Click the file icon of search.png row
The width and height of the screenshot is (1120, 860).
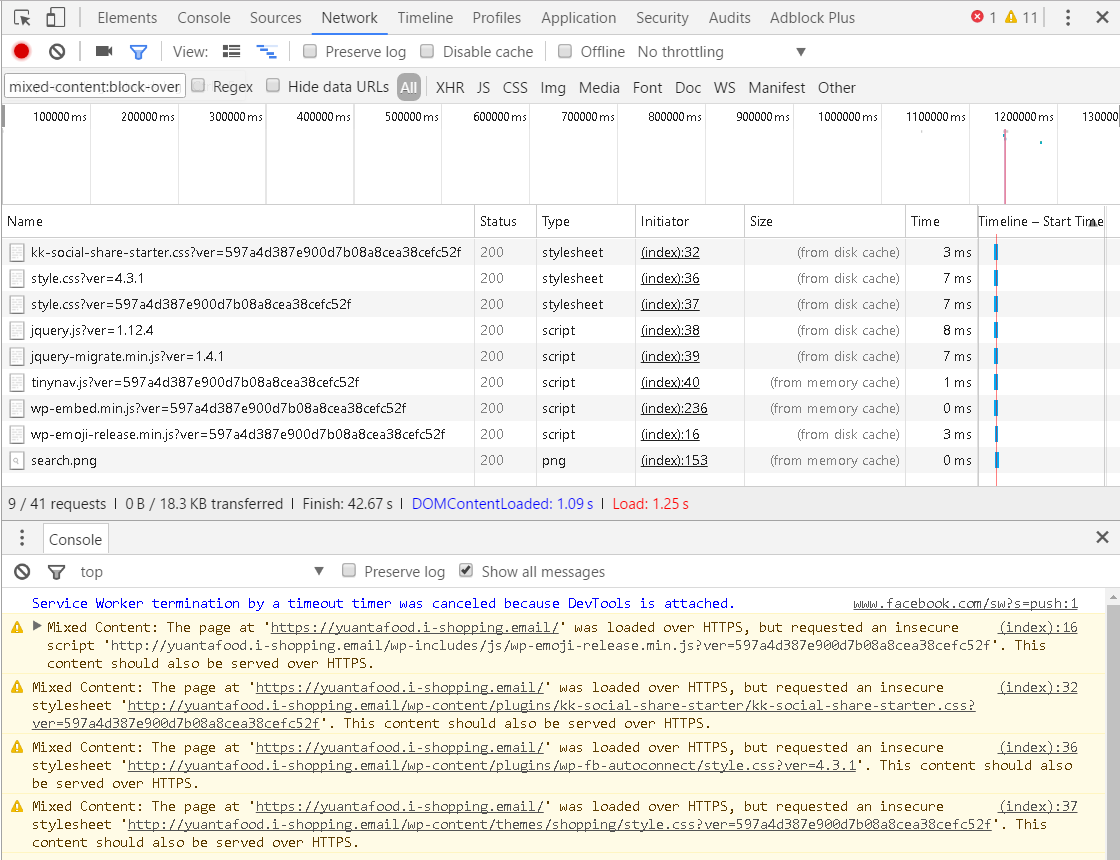[x=17, y=461]
